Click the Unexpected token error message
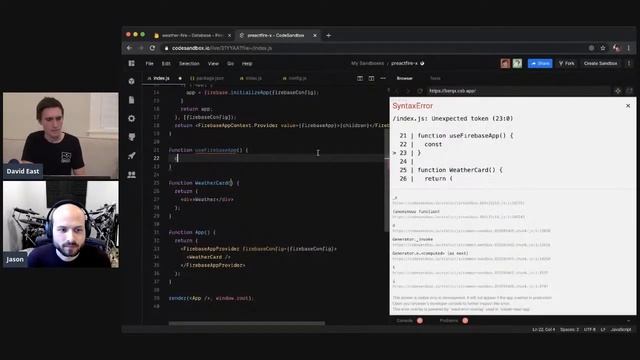This screenshot has width=640, height=360. pyautogui.click(x=453, y=118)
